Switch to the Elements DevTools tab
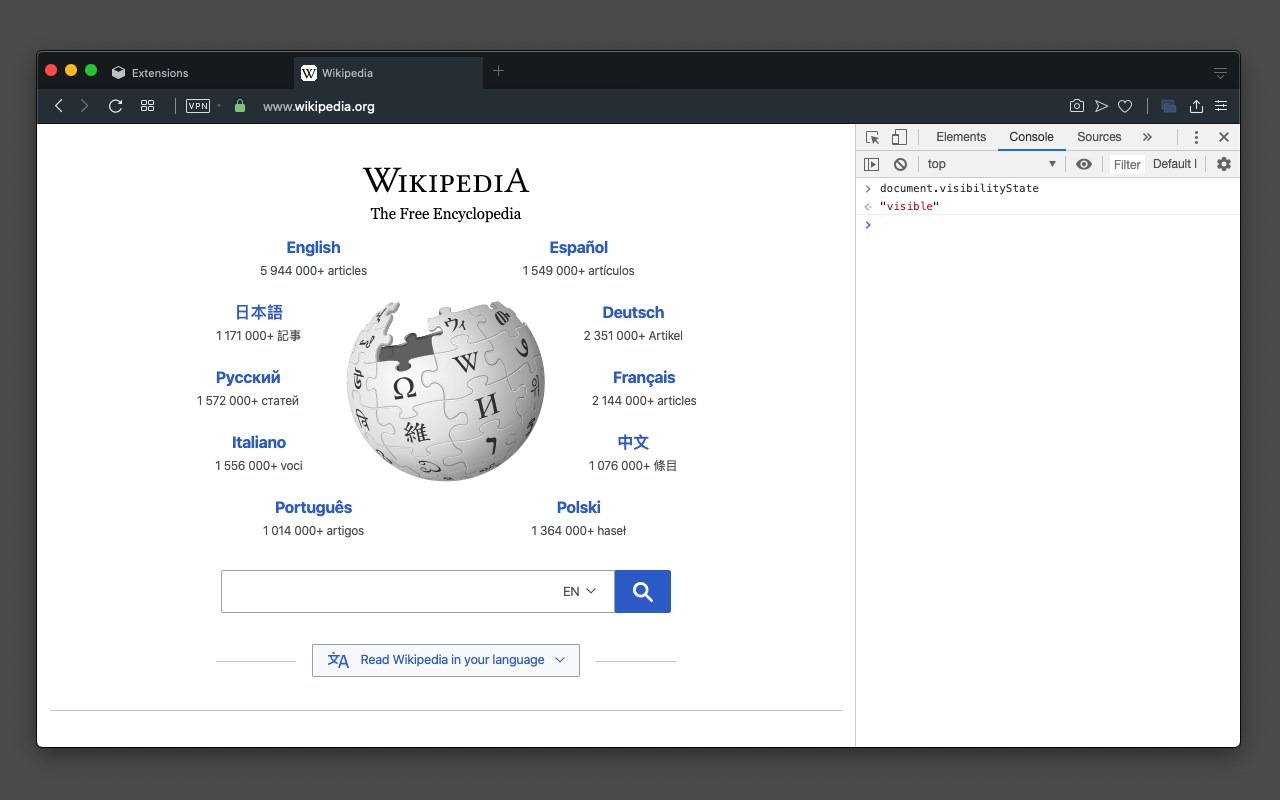Viewport: 1280px width, 800px height. [961, 137]
